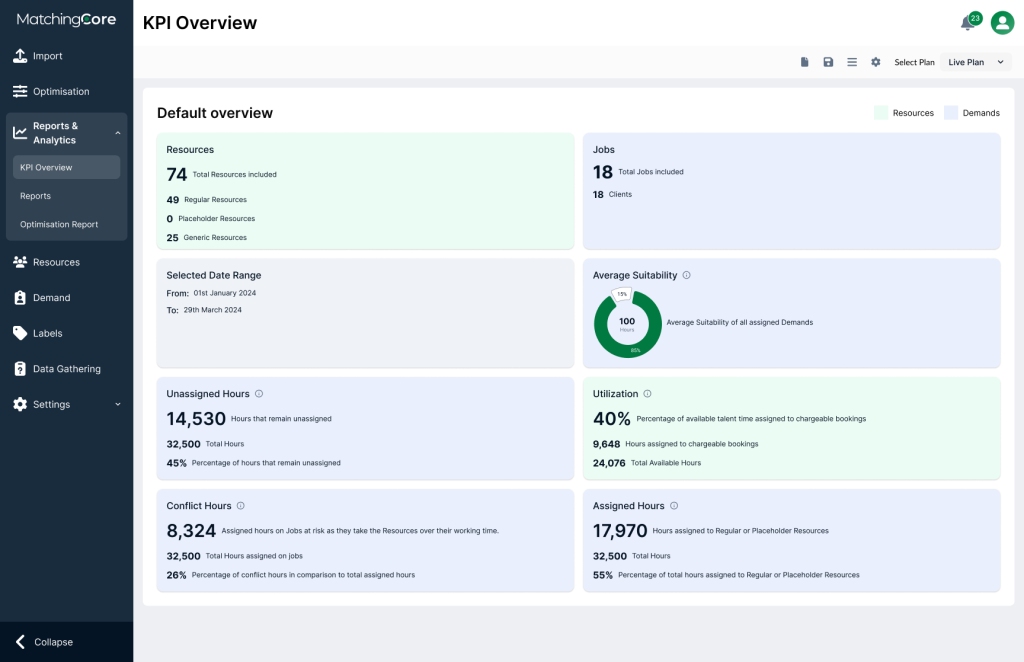1024x662 pixels.
Task: Click the Labels tag icon
Action: click(20, 333)
